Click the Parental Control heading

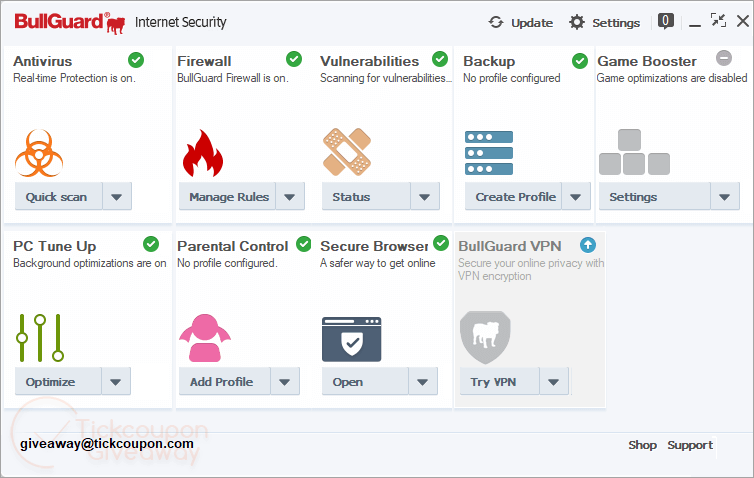click(x=232, y=246)
